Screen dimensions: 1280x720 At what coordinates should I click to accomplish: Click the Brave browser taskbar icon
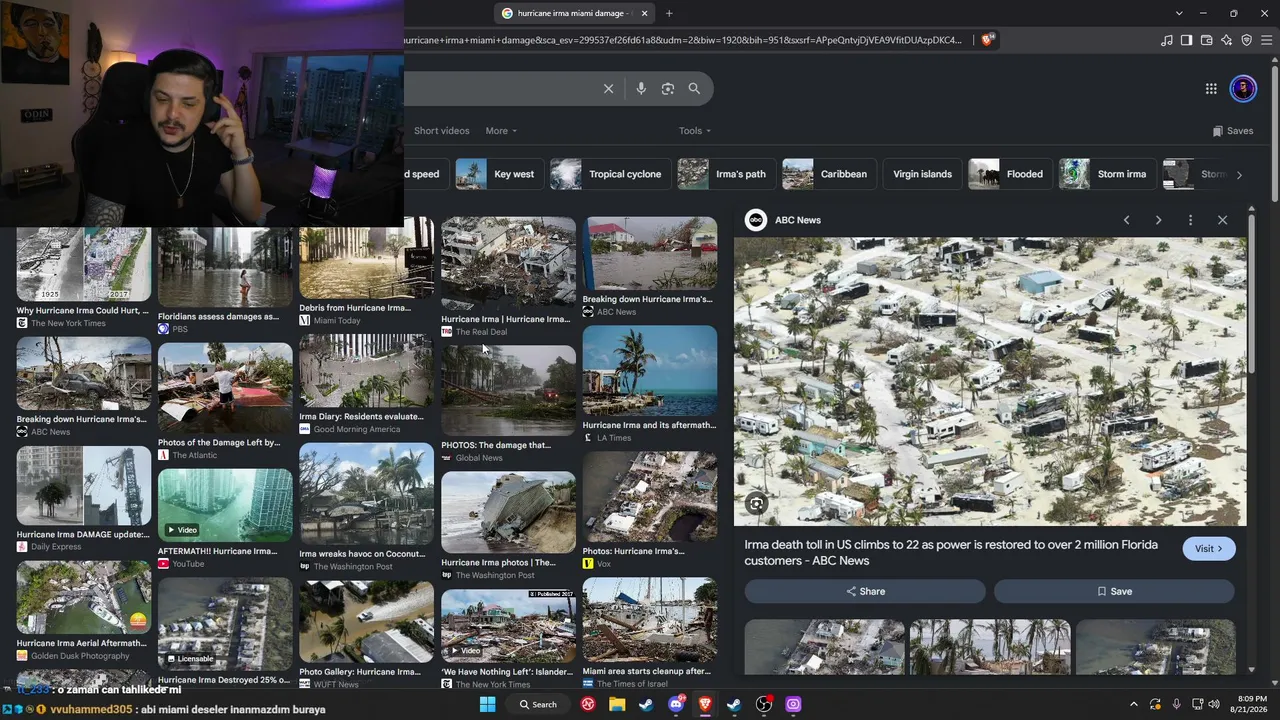[705, 705]
